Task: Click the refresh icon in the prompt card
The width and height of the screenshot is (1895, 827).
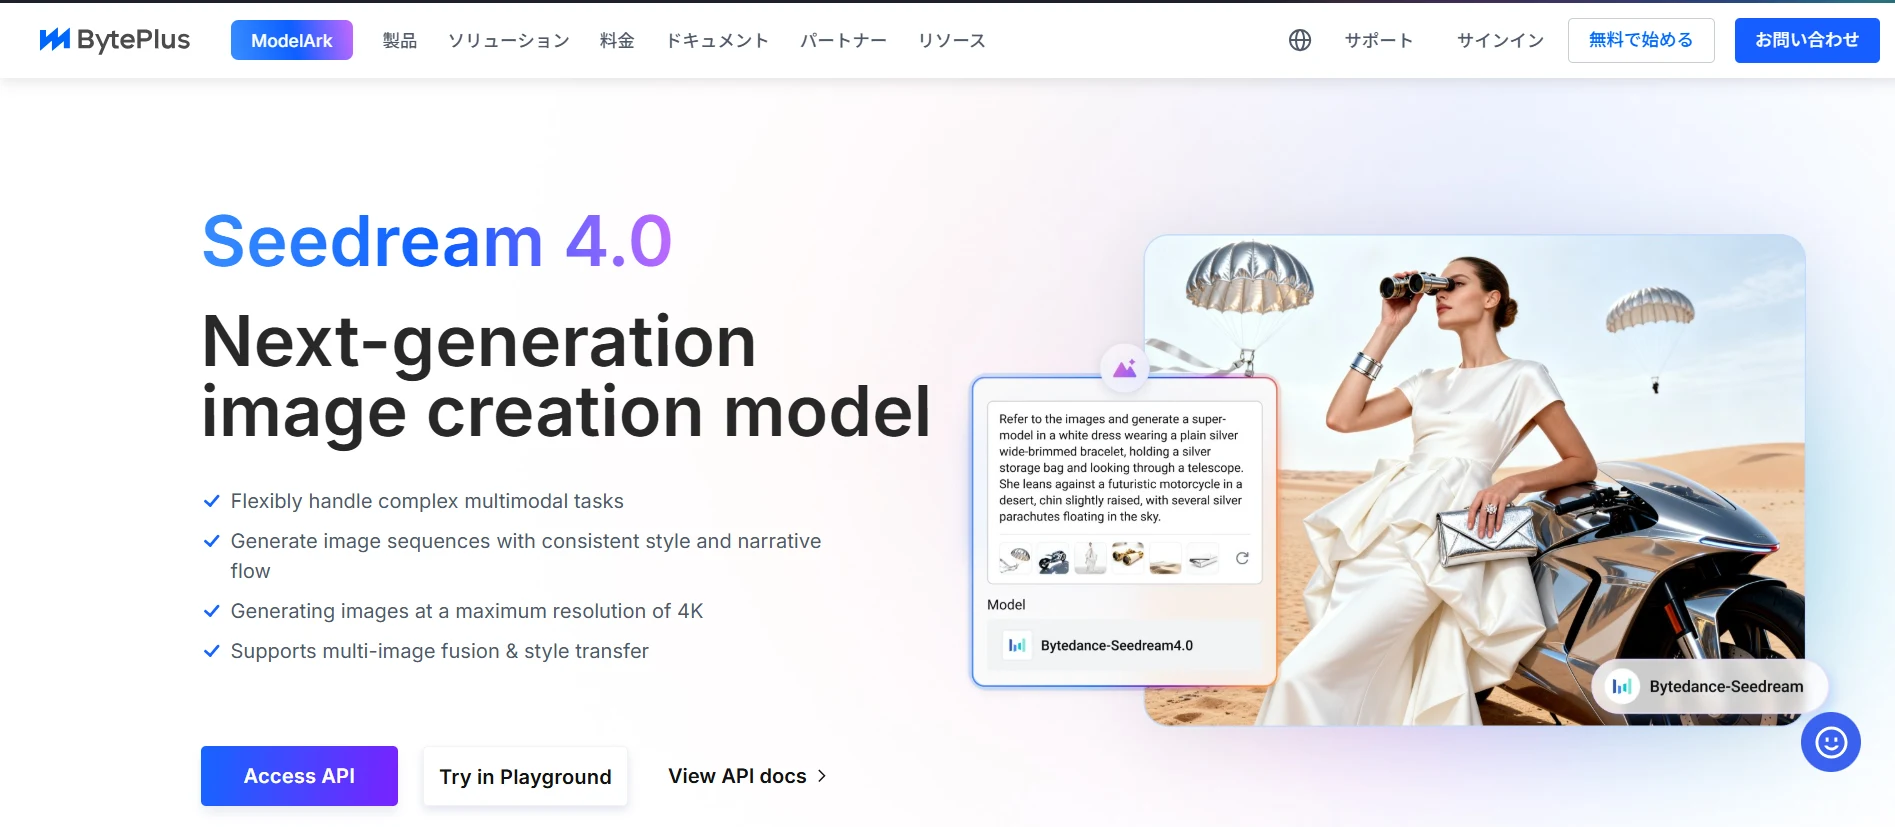Action: pyautogui.click(x=1242, y=558)
